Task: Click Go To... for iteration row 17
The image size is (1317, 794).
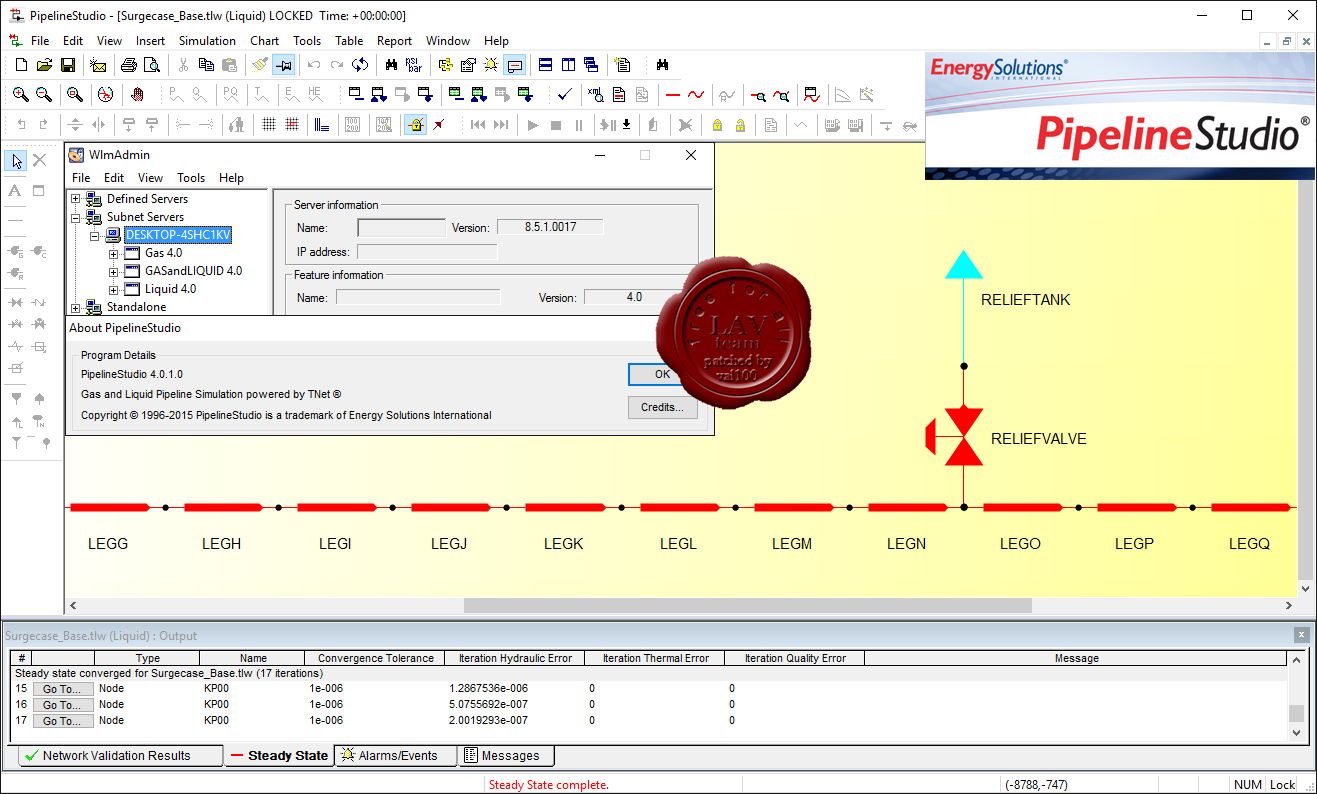Action: coord(63,721)
